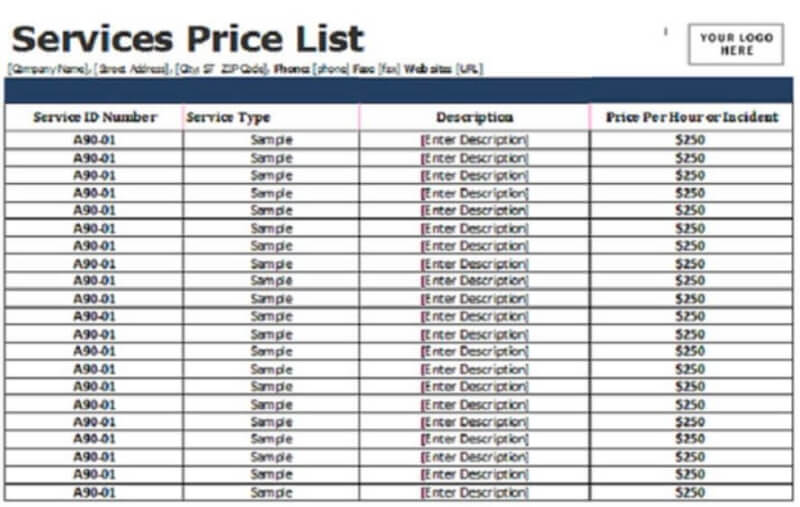The width and height of the screenshot is (800, 507).
Task: Click the last row [Enter Description] cell
Action: [474, 492]
